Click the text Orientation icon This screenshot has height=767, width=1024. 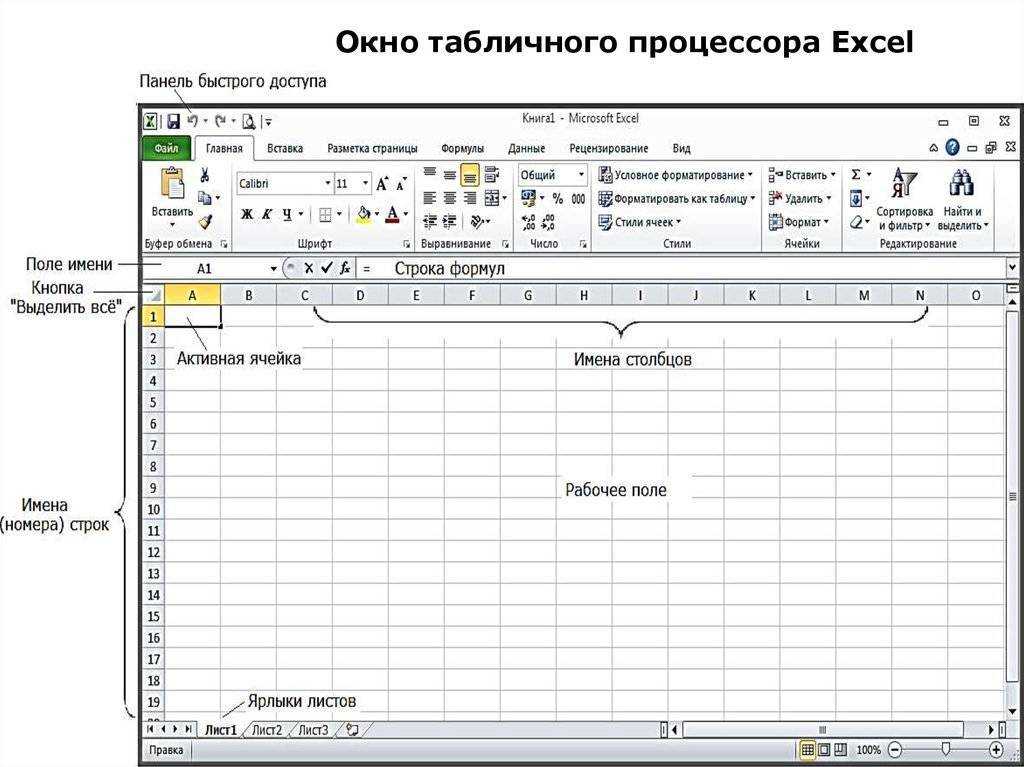(477, 222)
